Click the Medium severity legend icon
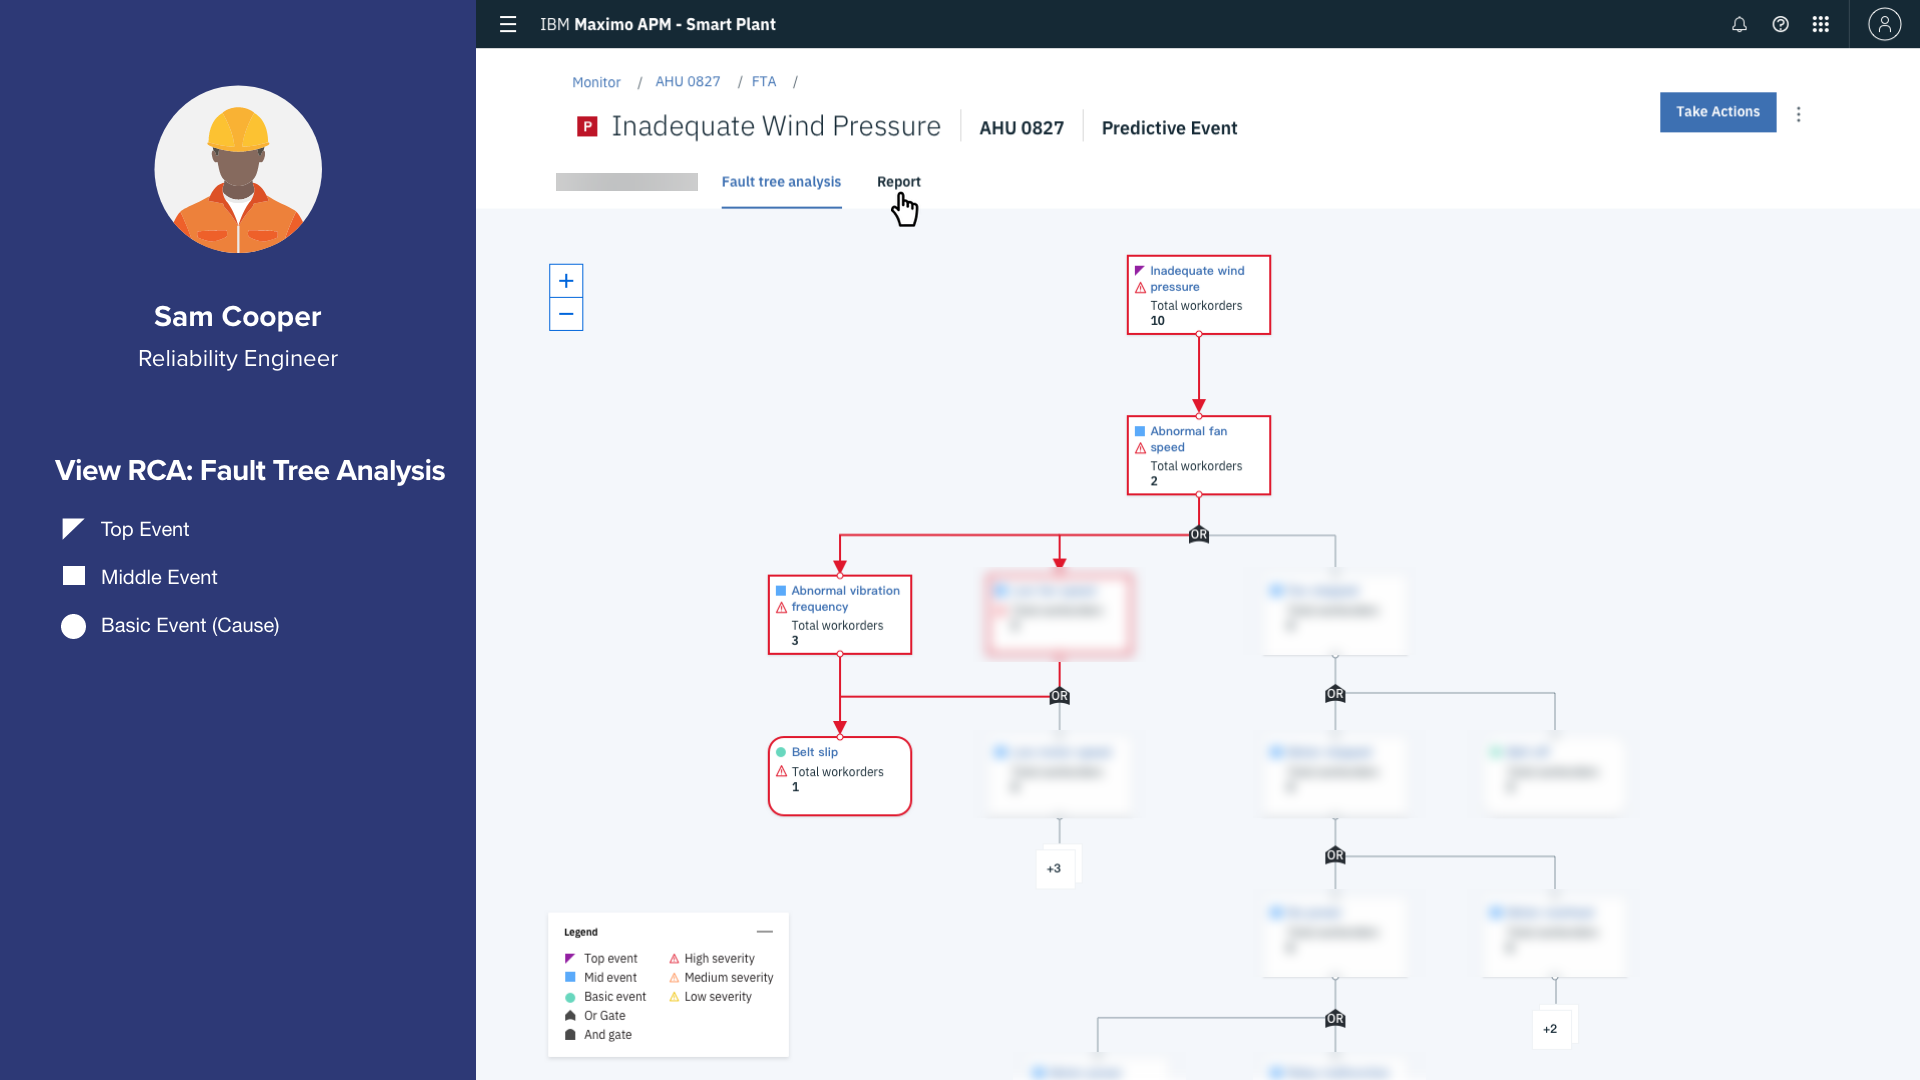 point(674,978)
